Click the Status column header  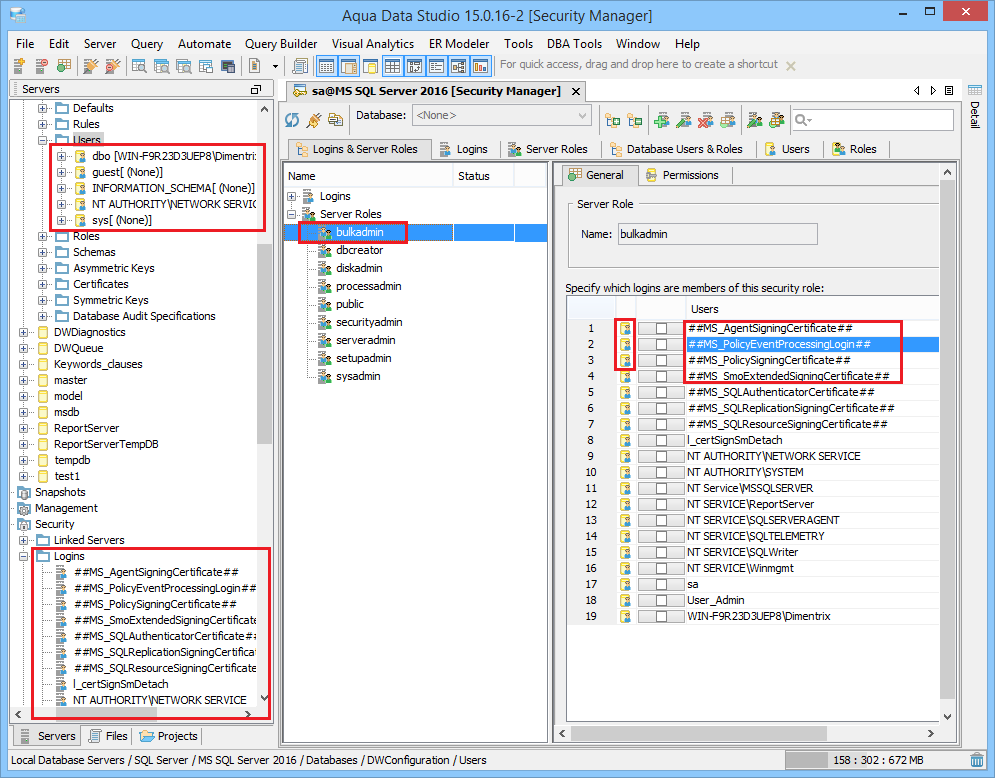click(484, 176)
